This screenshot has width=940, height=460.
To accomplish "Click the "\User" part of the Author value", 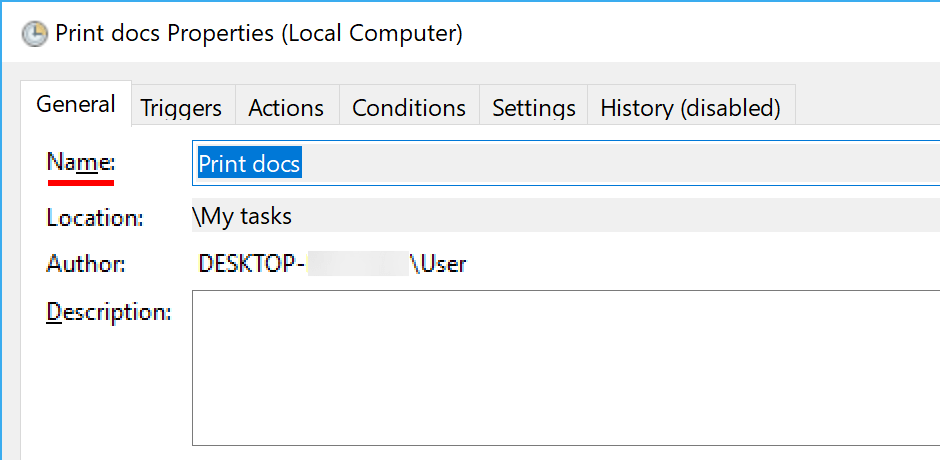I will tap(439, 264).
